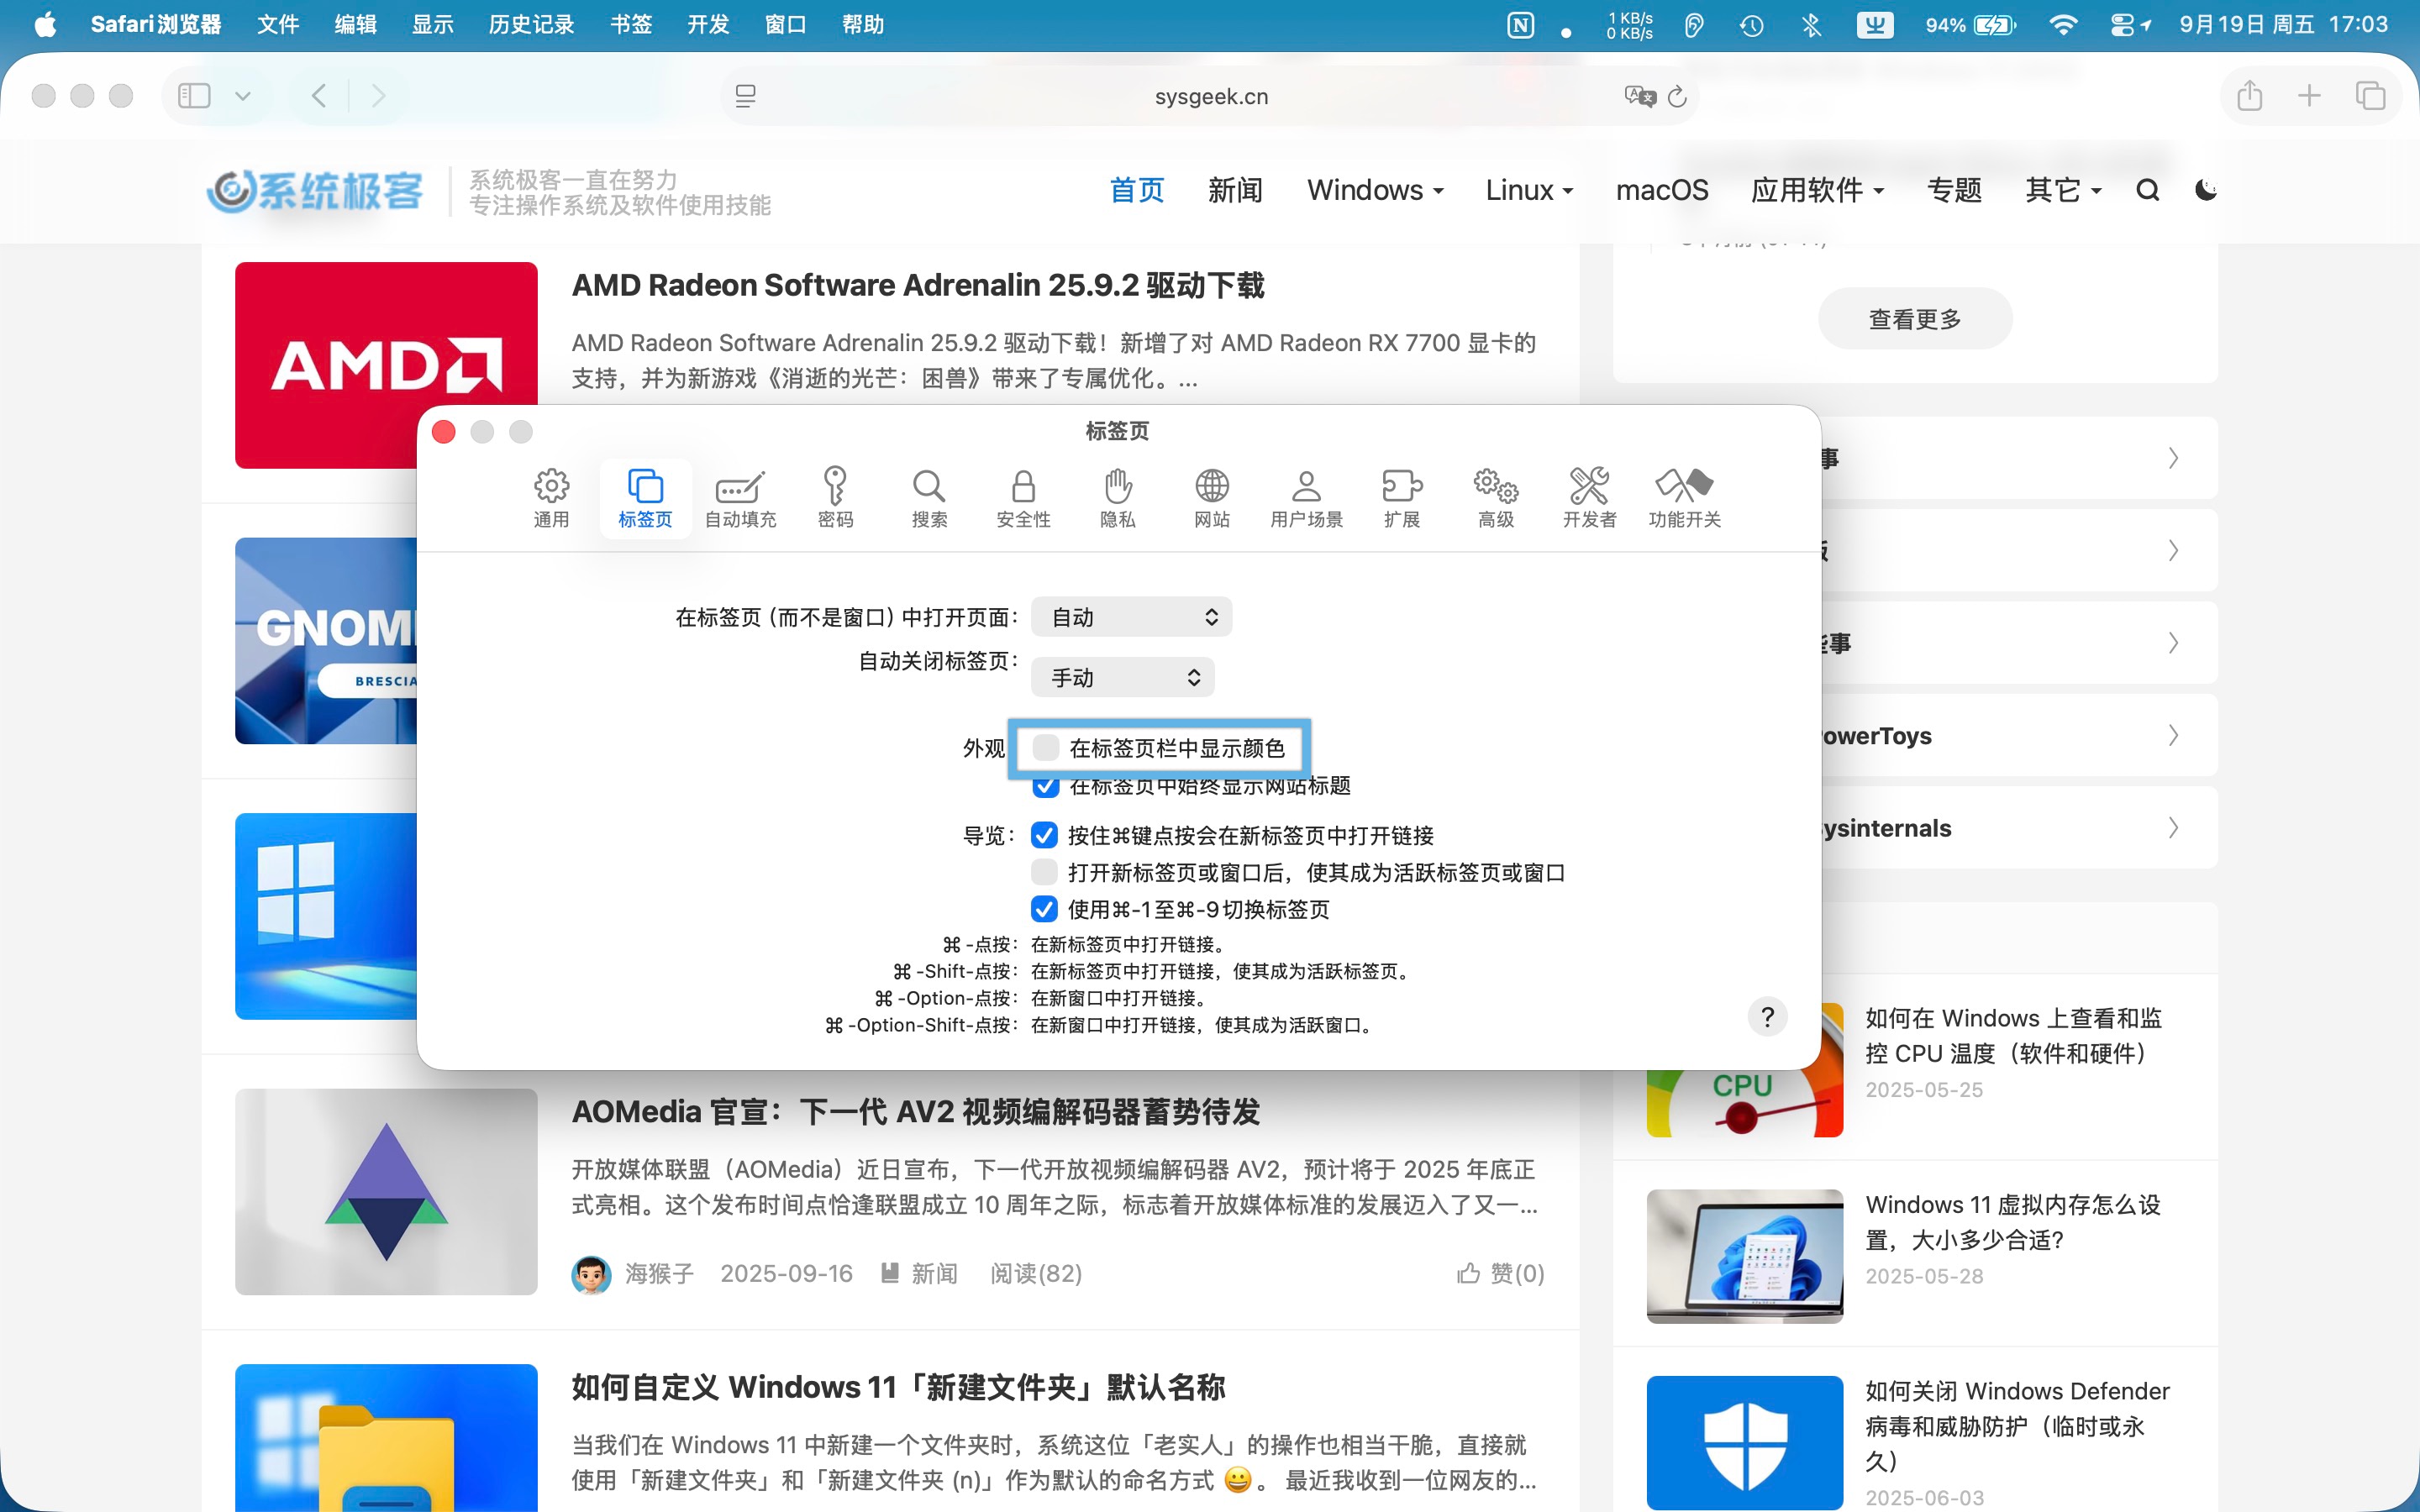Click the 赞(0) like button
2420x1512 pixels.
[1500, 1273]
